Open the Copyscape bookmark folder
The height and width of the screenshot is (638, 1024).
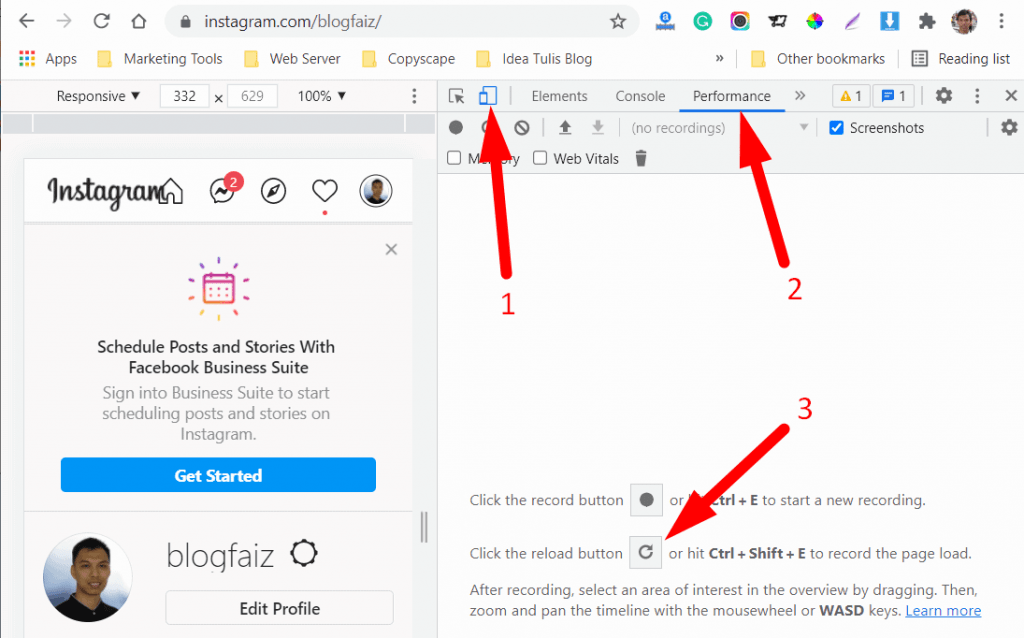(x=409, y=59)
